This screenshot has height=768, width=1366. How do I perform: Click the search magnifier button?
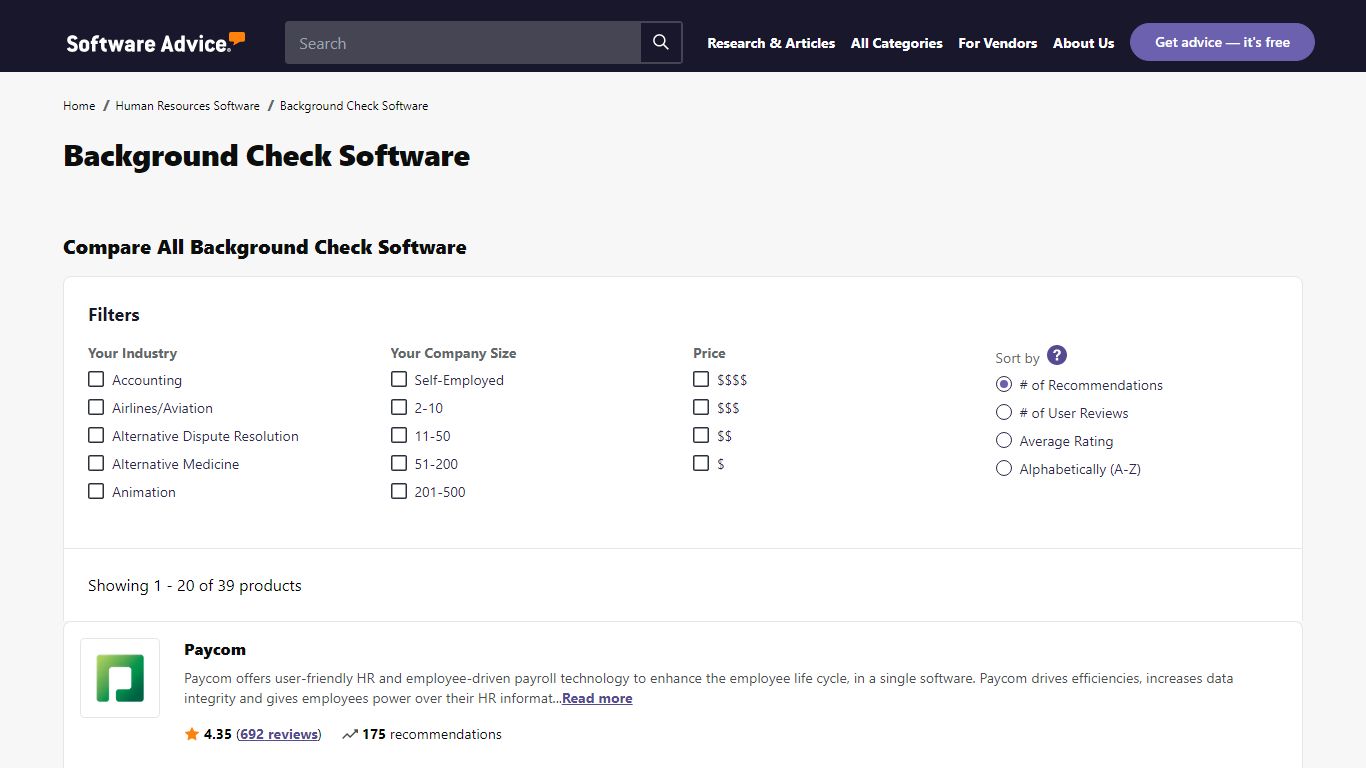click(x=661, y=43)
